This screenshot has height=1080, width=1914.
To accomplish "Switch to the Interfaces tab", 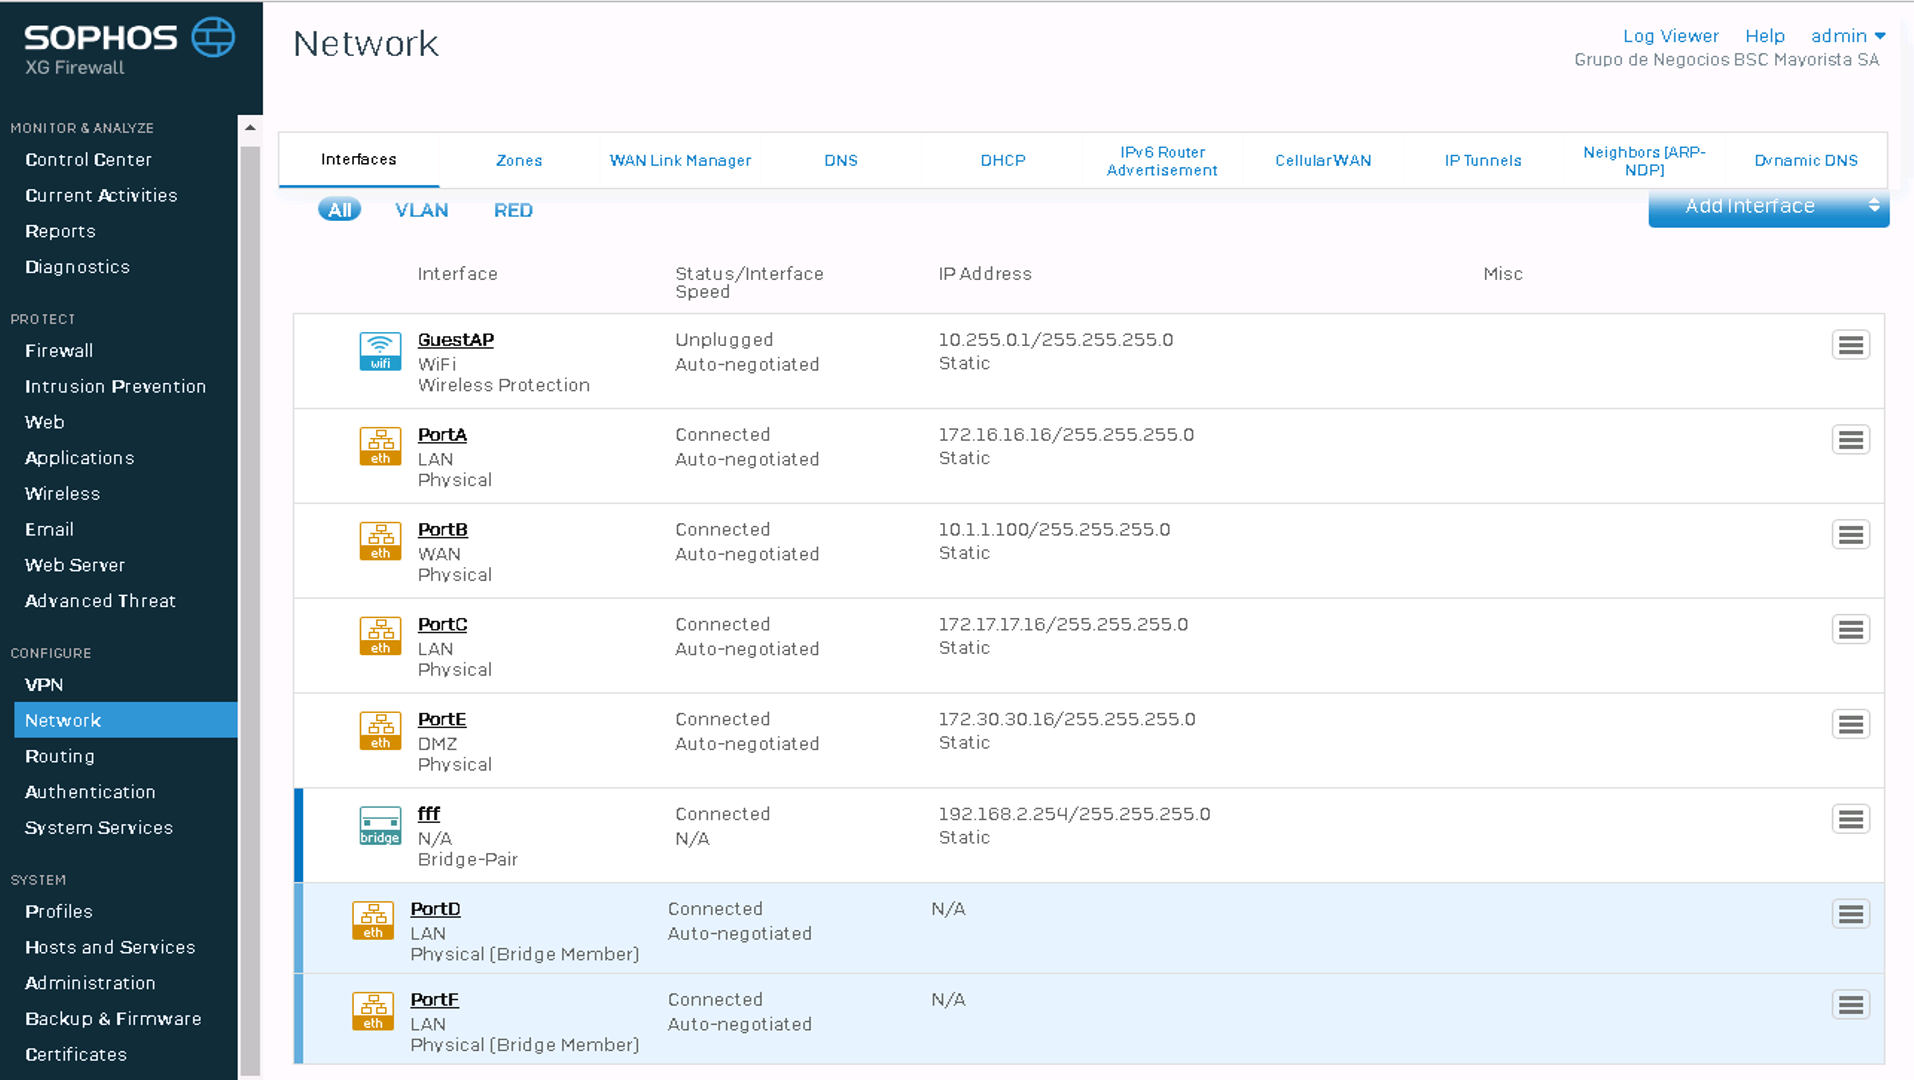I will [x=359, y=160].
